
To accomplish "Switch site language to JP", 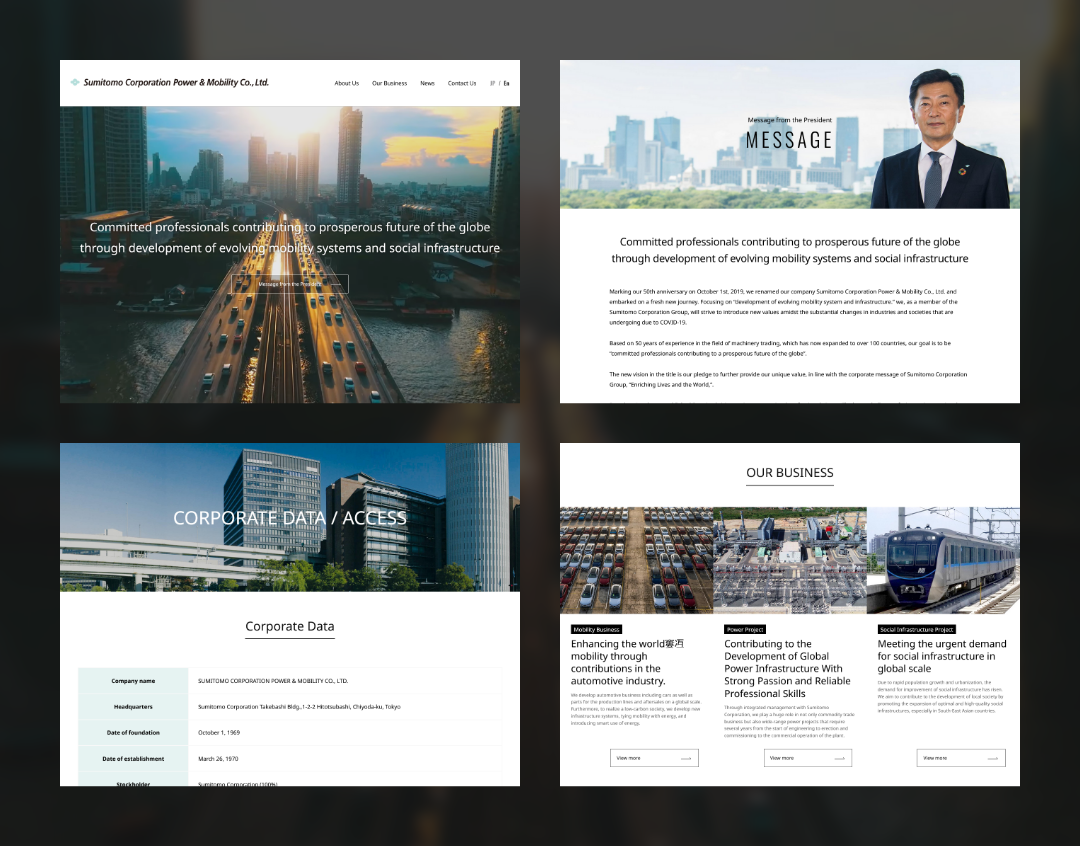I will point(492,84).
